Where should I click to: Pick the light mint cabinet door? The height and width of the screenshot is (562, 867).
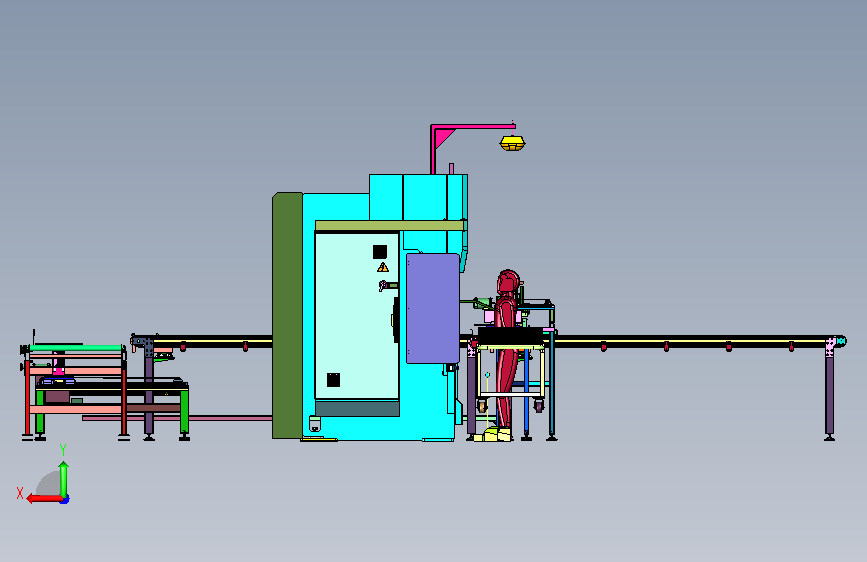(357, 316)
